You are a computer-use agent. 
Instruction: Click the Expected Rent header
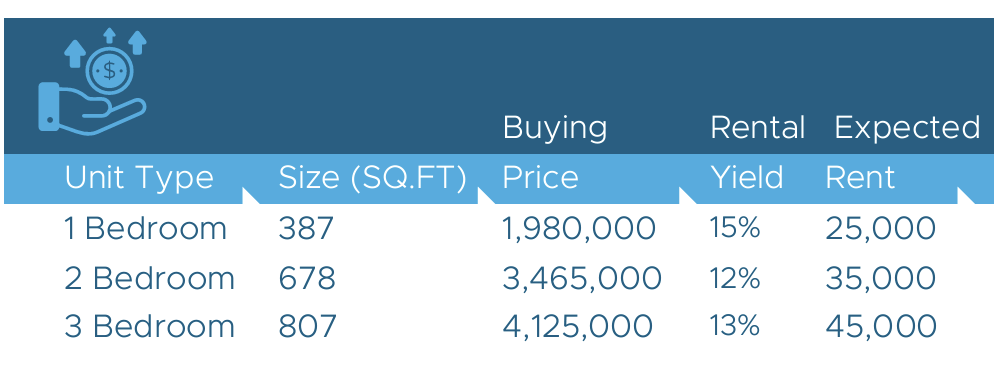pos(903,152)
